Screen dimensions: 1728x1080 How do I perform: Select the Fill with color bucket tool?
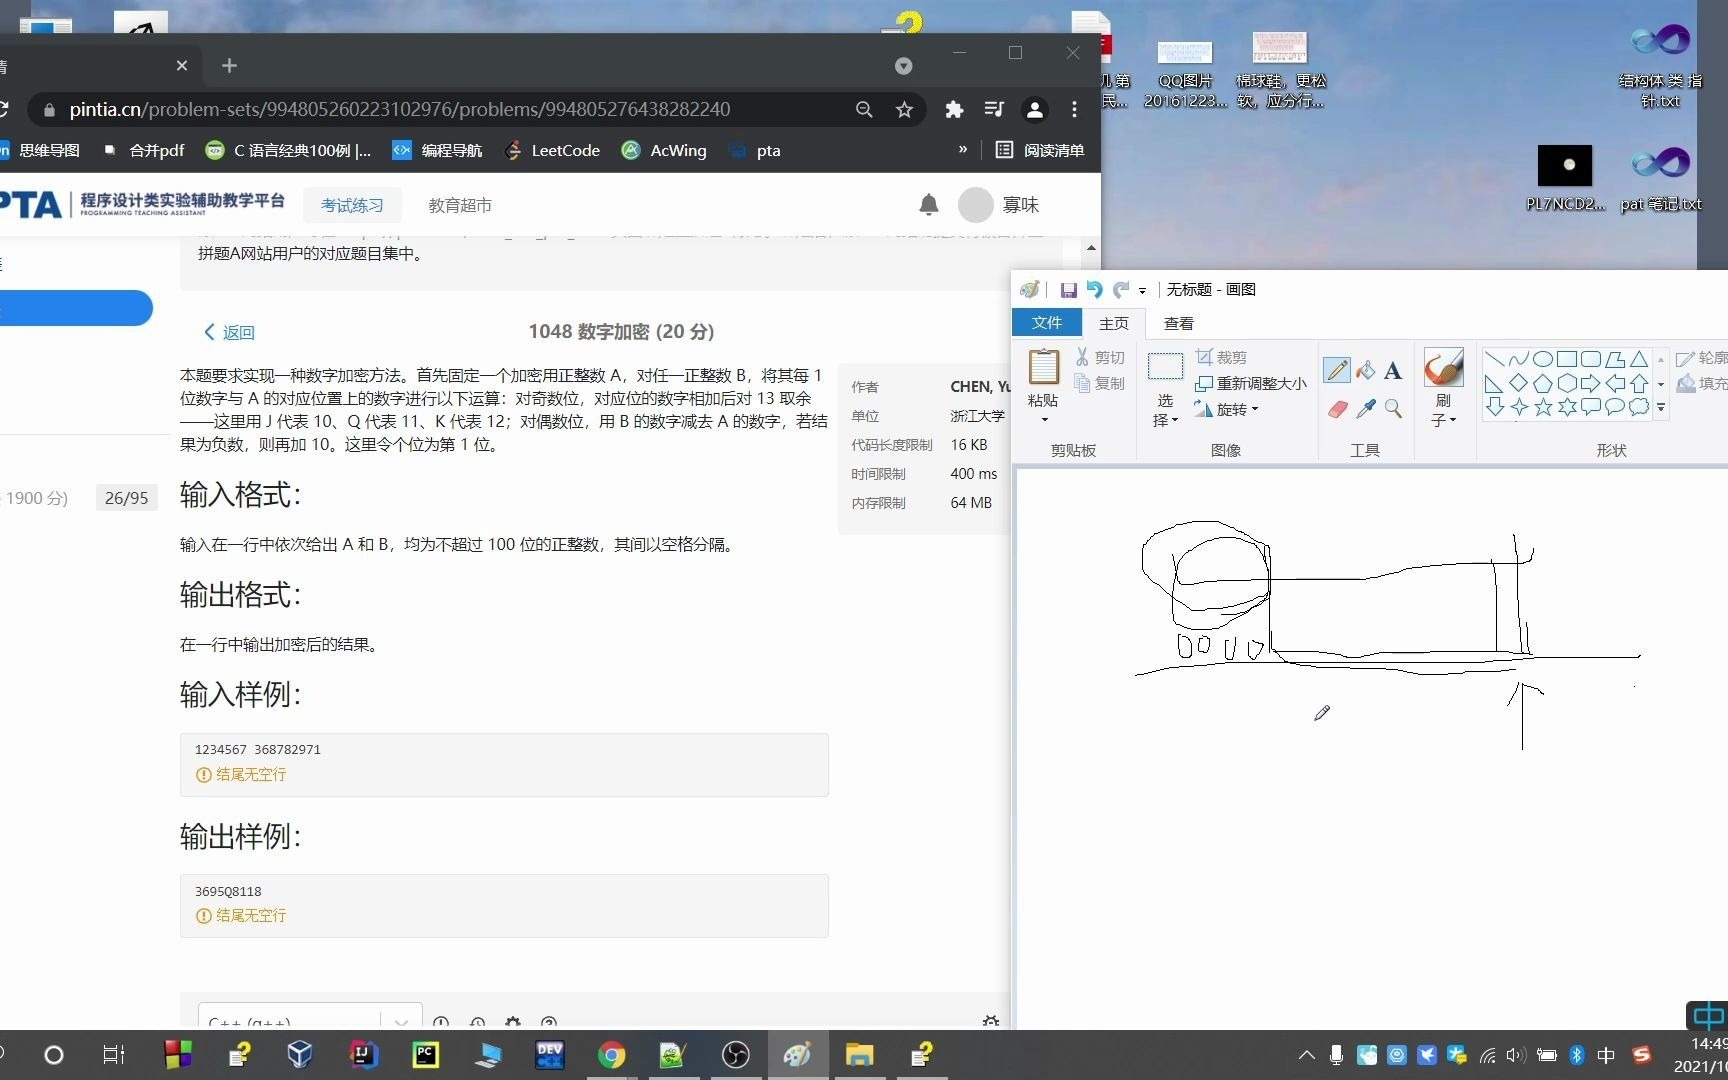click(1366, 371)
